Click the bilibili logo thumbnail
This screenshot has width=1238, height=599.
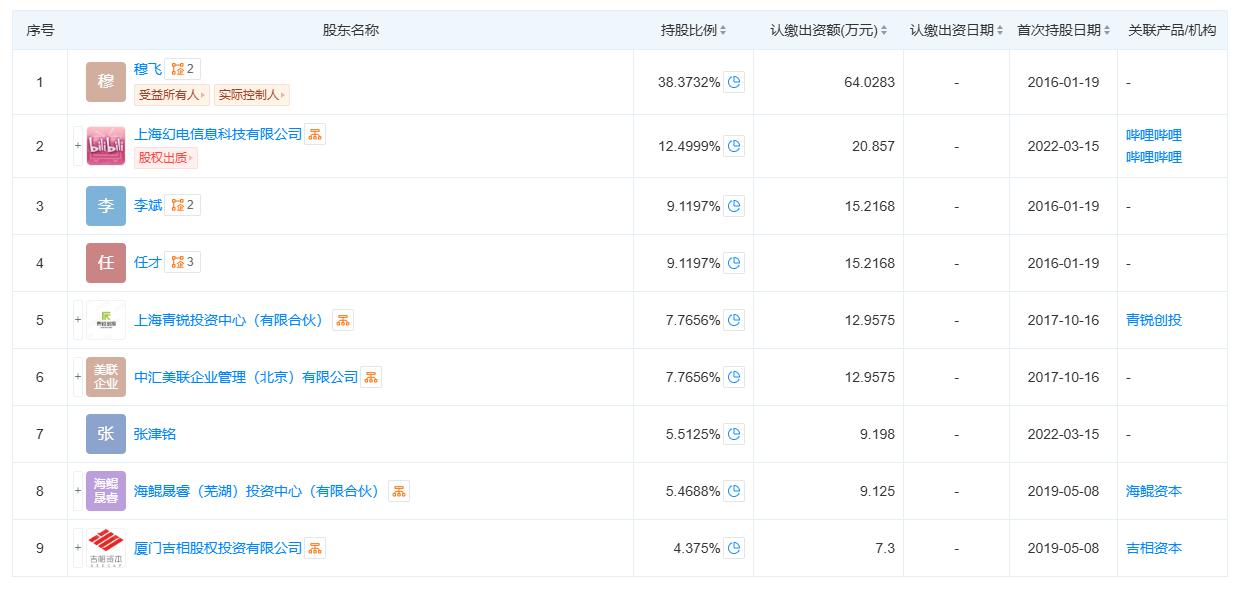point(106,146)
